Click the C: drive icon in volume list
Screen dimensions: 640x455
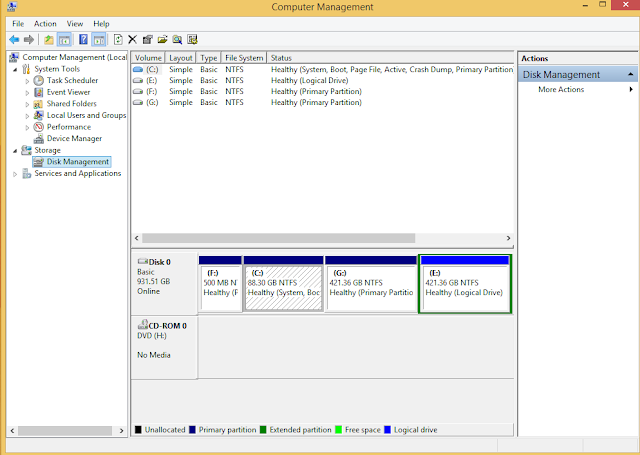[x=138, y=69]
